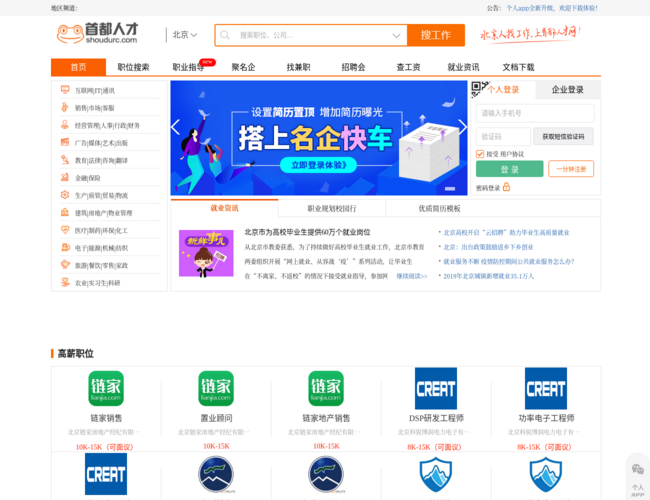Toggle the 接受用户协议 checkbox

[x=480, y=154]
